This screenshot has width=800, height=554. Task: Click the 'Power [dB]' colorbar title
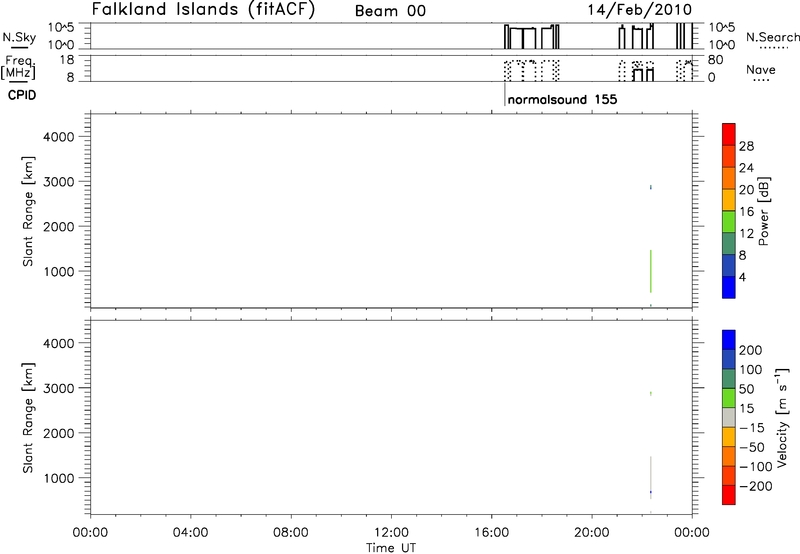pos(764,211)
